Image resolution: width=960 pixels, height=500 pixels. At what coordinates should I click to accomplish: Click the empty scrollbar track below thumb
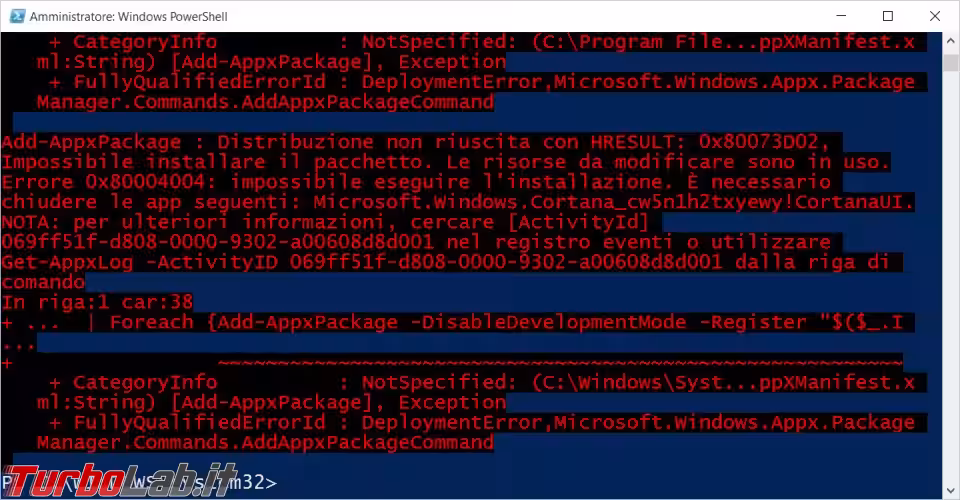pos(951,275)
